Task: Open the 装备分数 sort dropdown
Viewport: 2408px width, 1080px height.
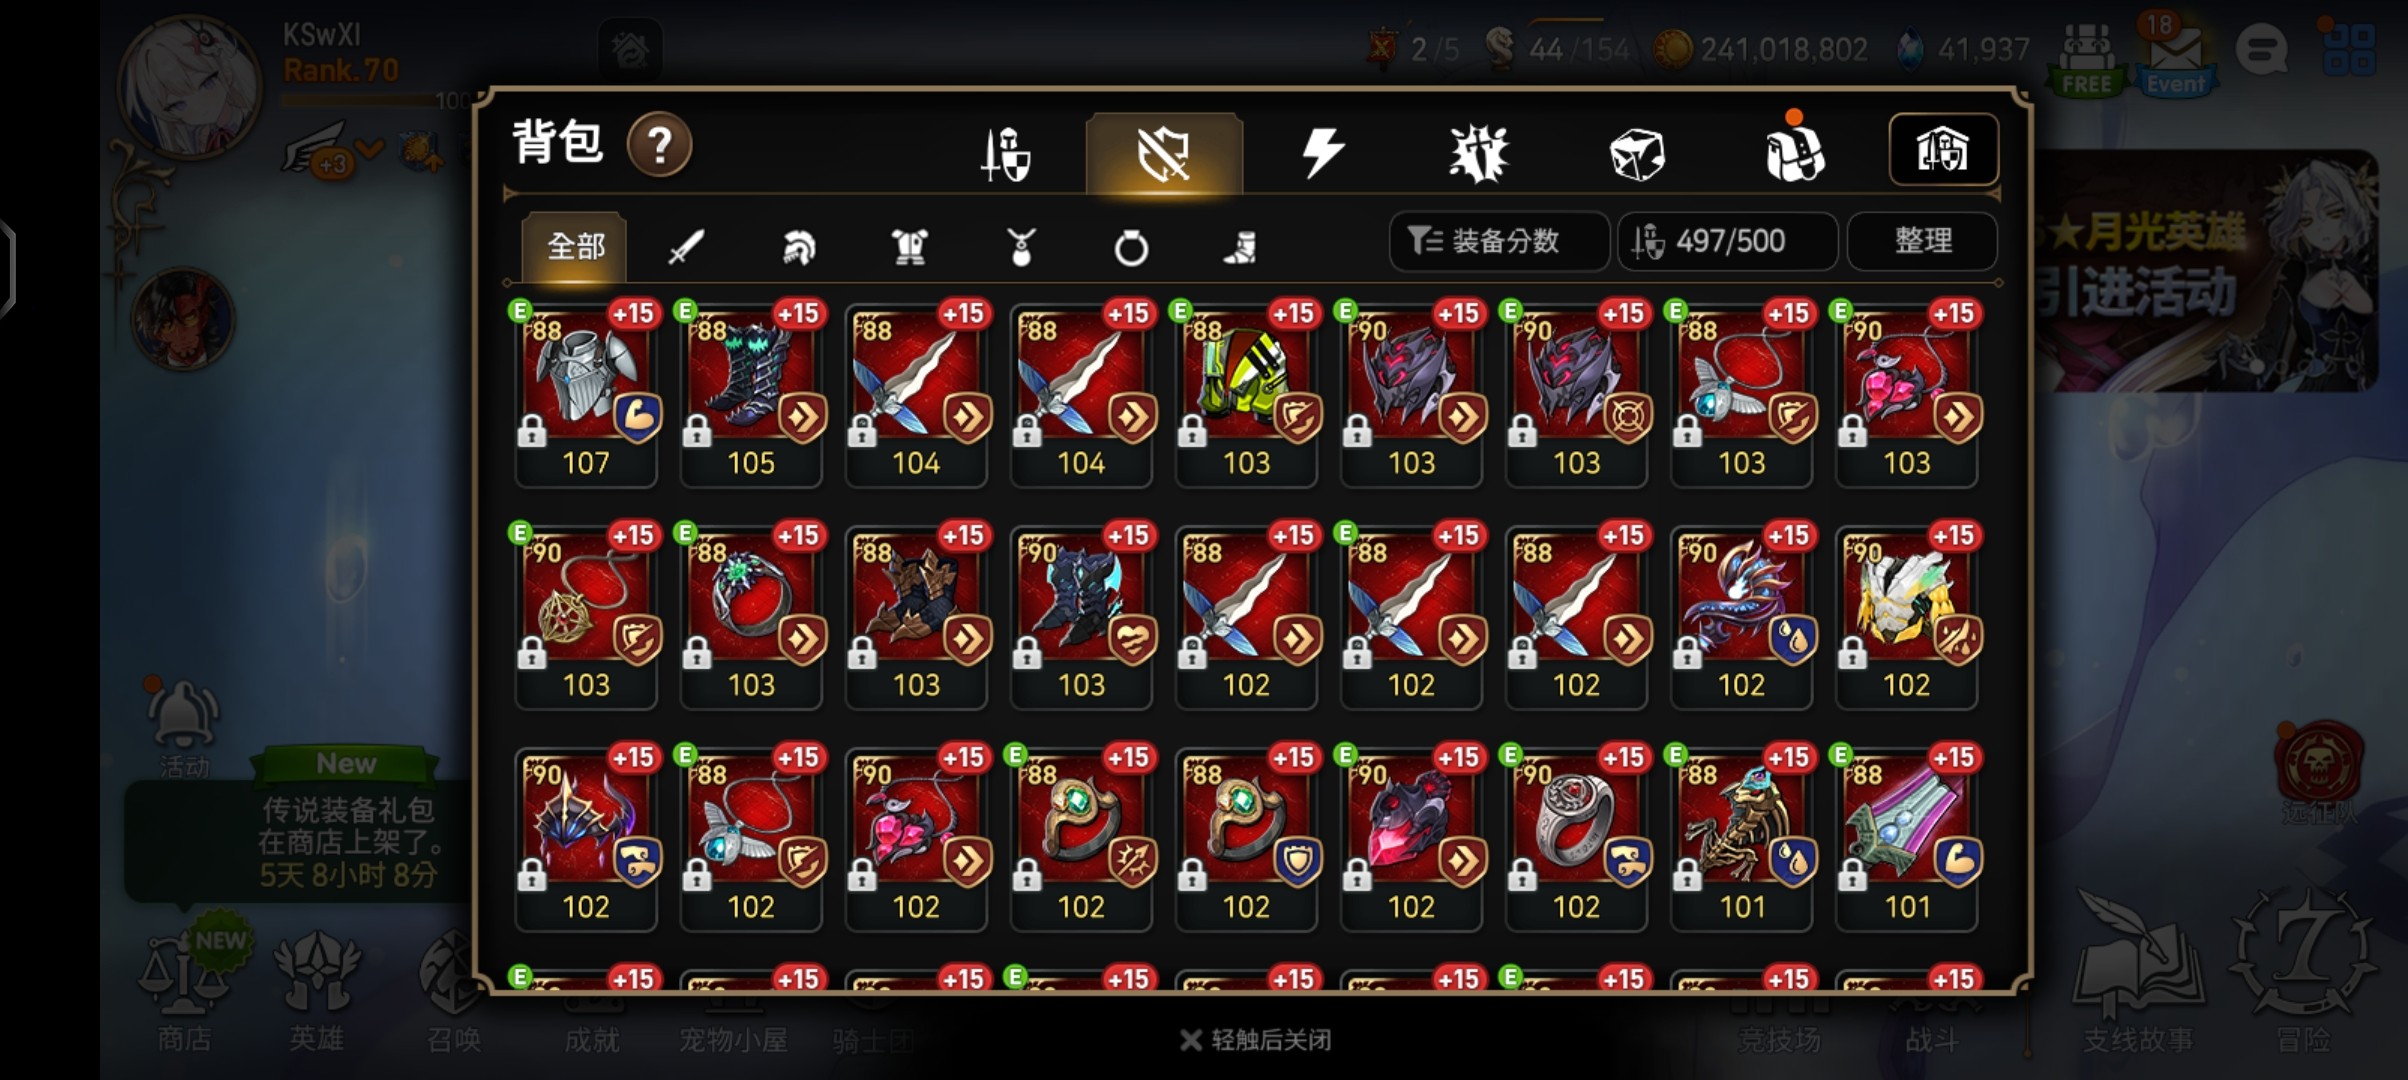Action: [1499, 241]
